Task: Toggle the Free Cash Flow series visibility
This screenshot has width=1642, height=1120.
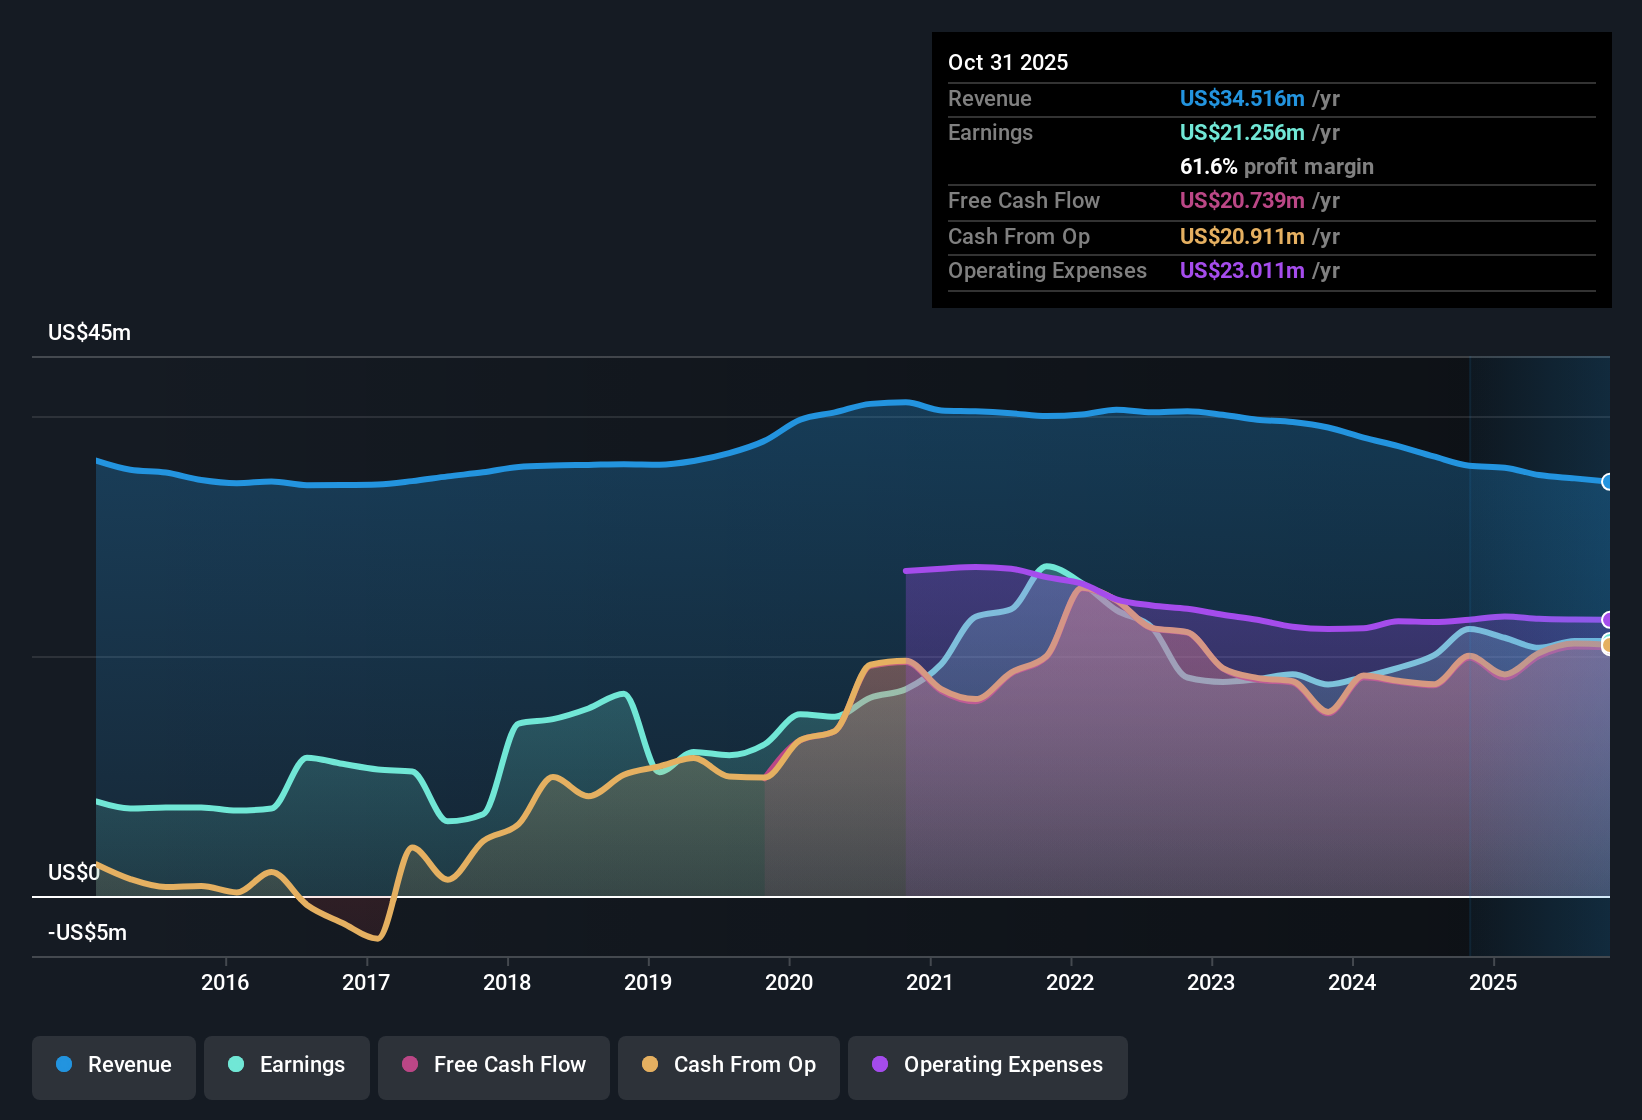Action: pos(493,1065)
